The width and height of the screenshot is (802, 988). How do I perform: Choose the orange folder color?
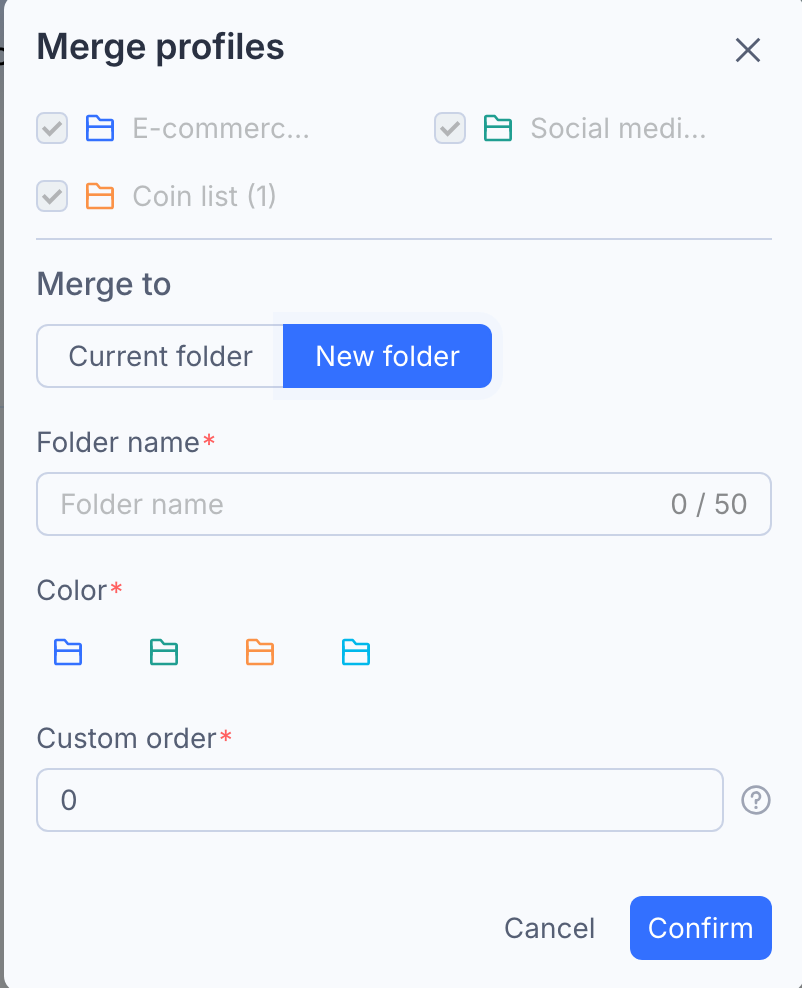coord(260,652)
